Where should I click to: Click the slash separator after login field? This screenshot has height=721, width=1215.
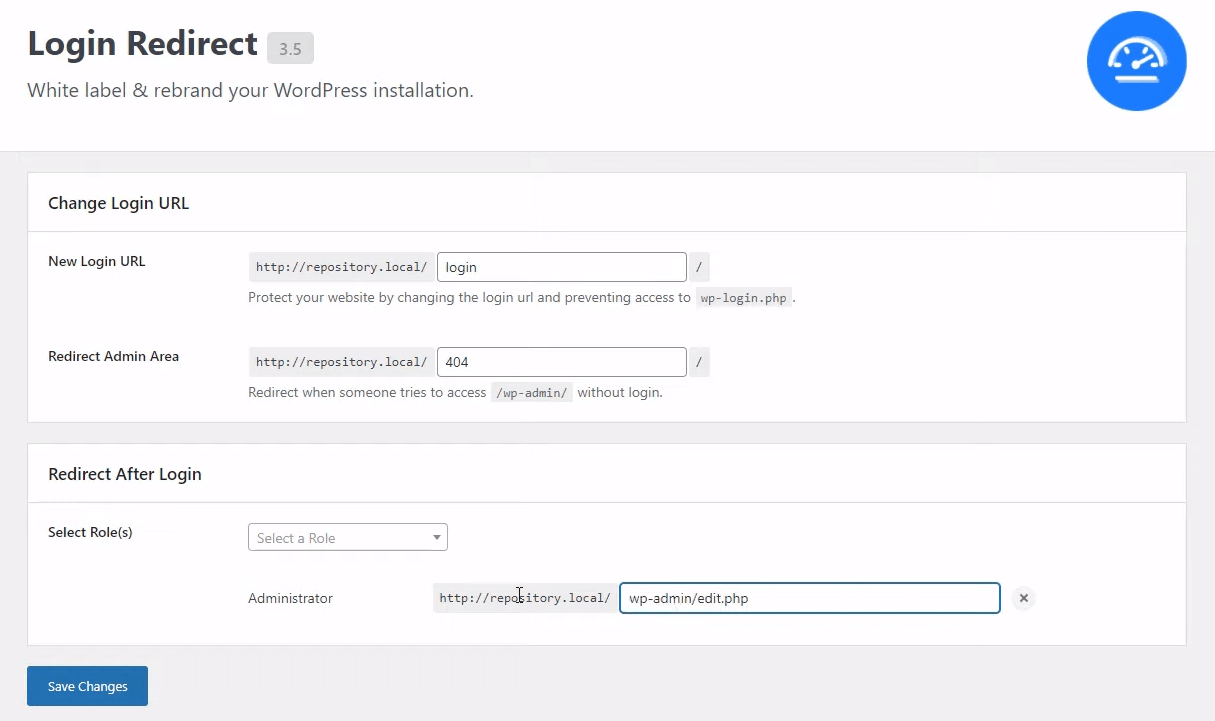(x=699, y=266)
